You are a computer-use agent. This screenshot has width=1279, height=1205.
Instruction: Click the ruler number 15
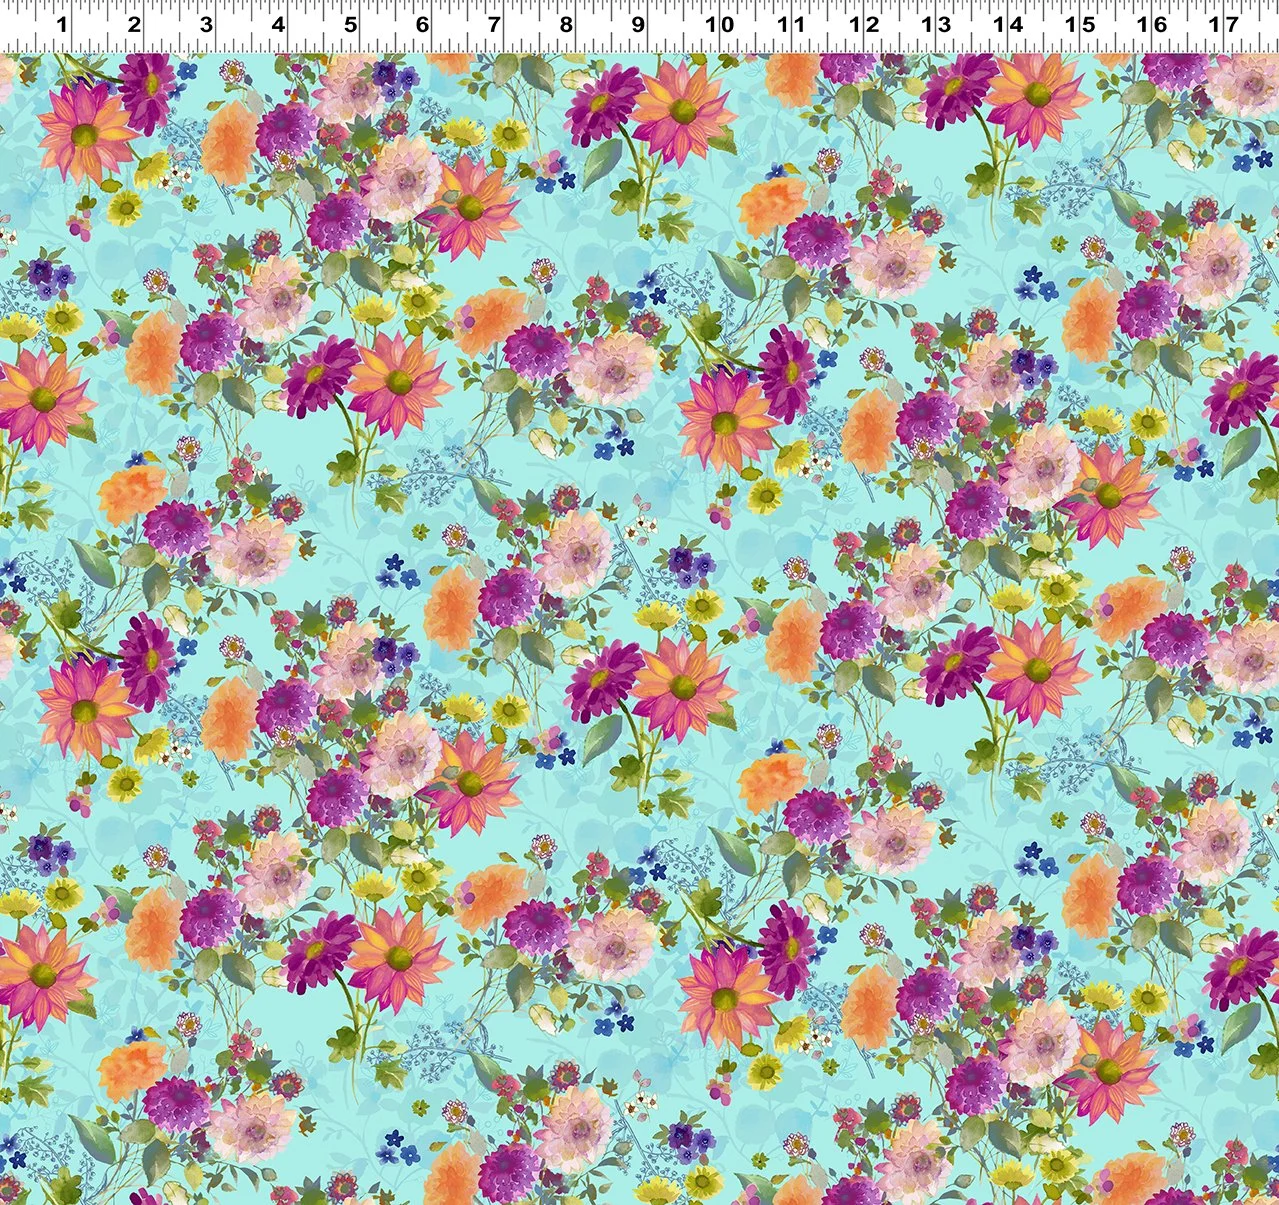point(1080,24)
